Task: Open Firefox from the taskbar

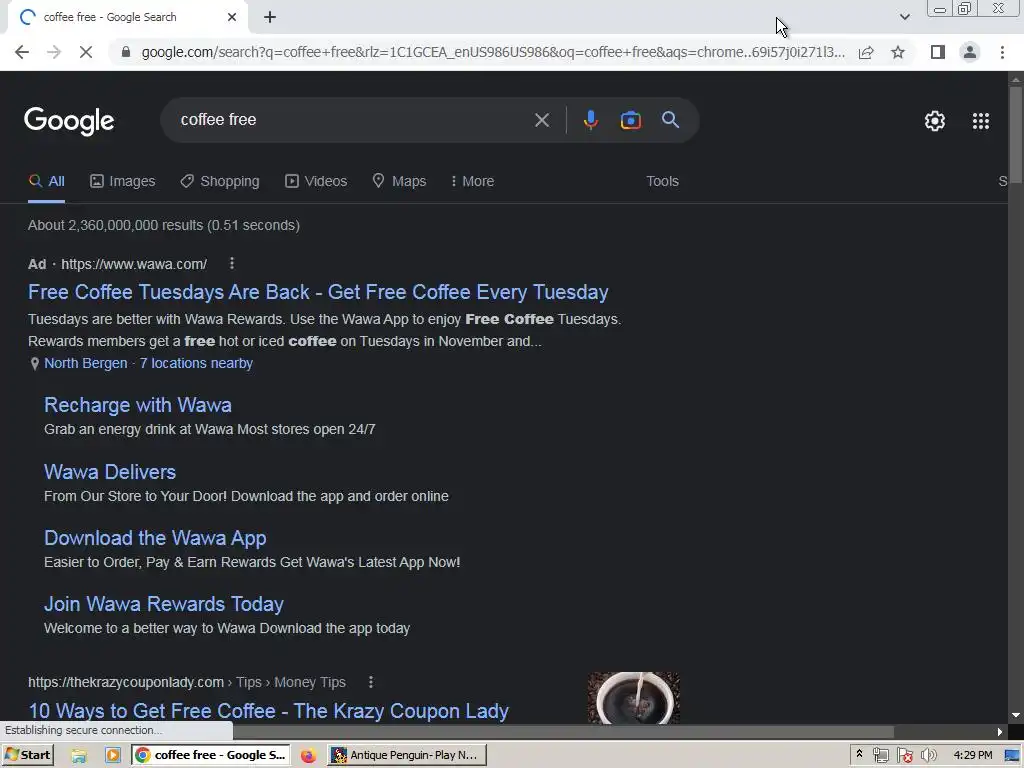Action: pos(308,756)
